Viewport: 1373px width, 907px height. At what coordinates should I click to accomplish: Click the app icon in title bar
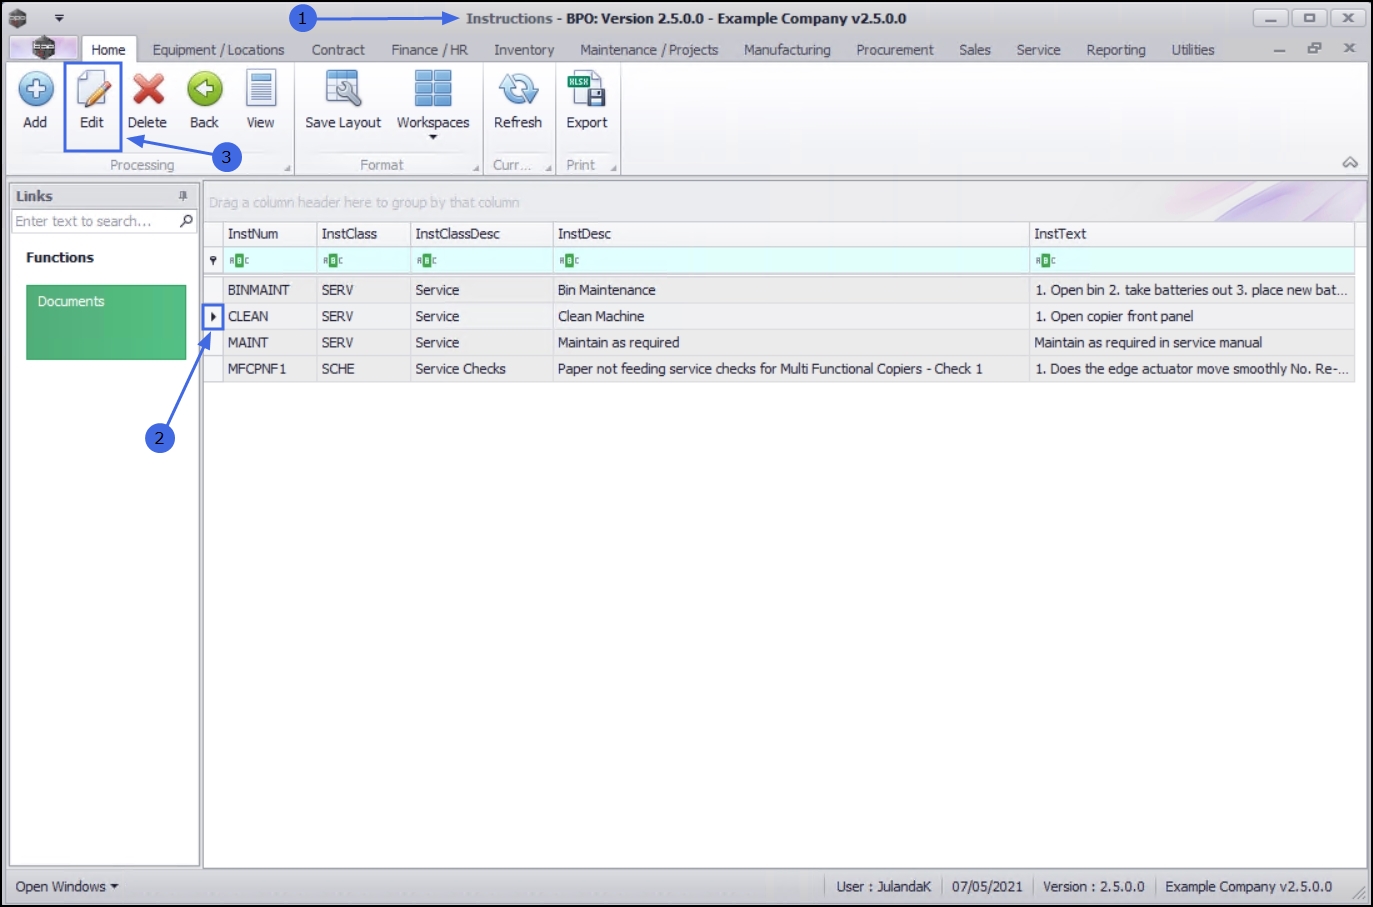point(18,18)
